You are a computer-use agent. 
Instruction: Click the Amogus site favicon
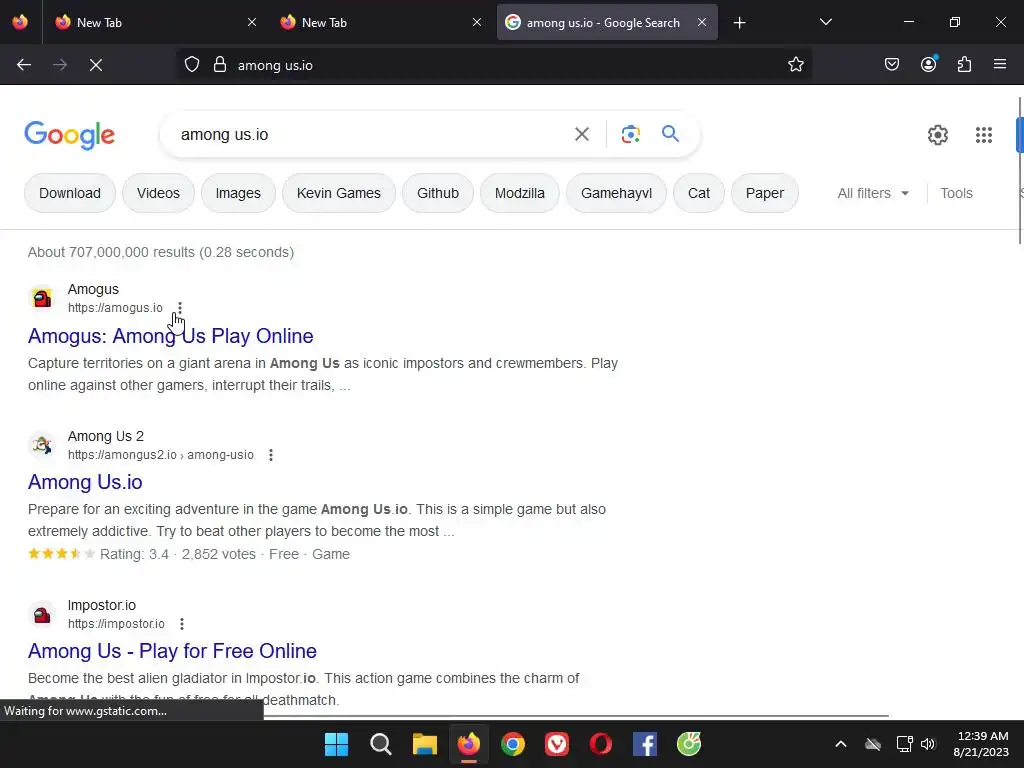(42, 298)
